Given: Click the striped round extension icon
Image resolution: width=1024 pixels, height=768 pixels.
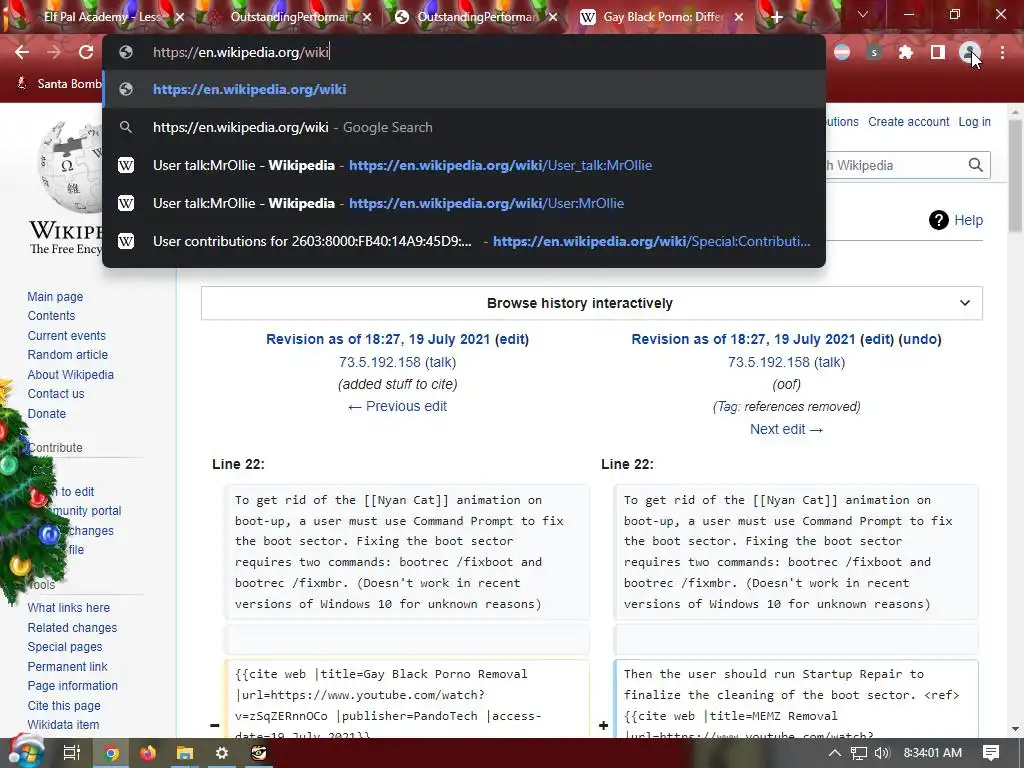Looking at the screenshot, I should (x=842, y=52).
